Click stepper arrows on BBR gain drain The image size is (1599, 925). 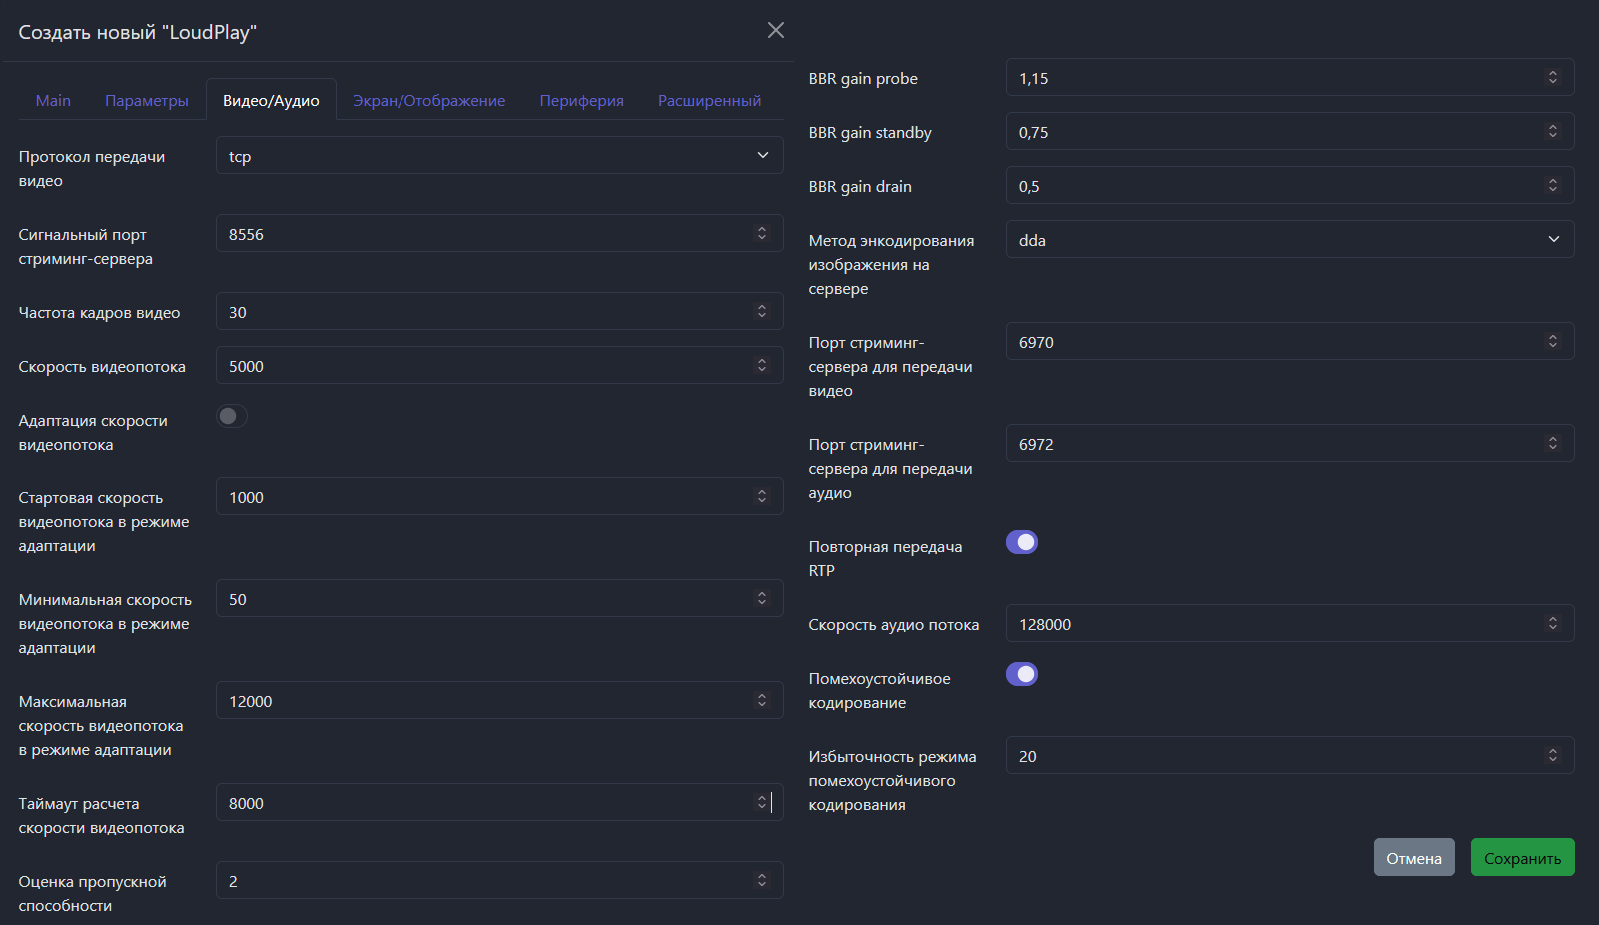tap(1553, 185)
